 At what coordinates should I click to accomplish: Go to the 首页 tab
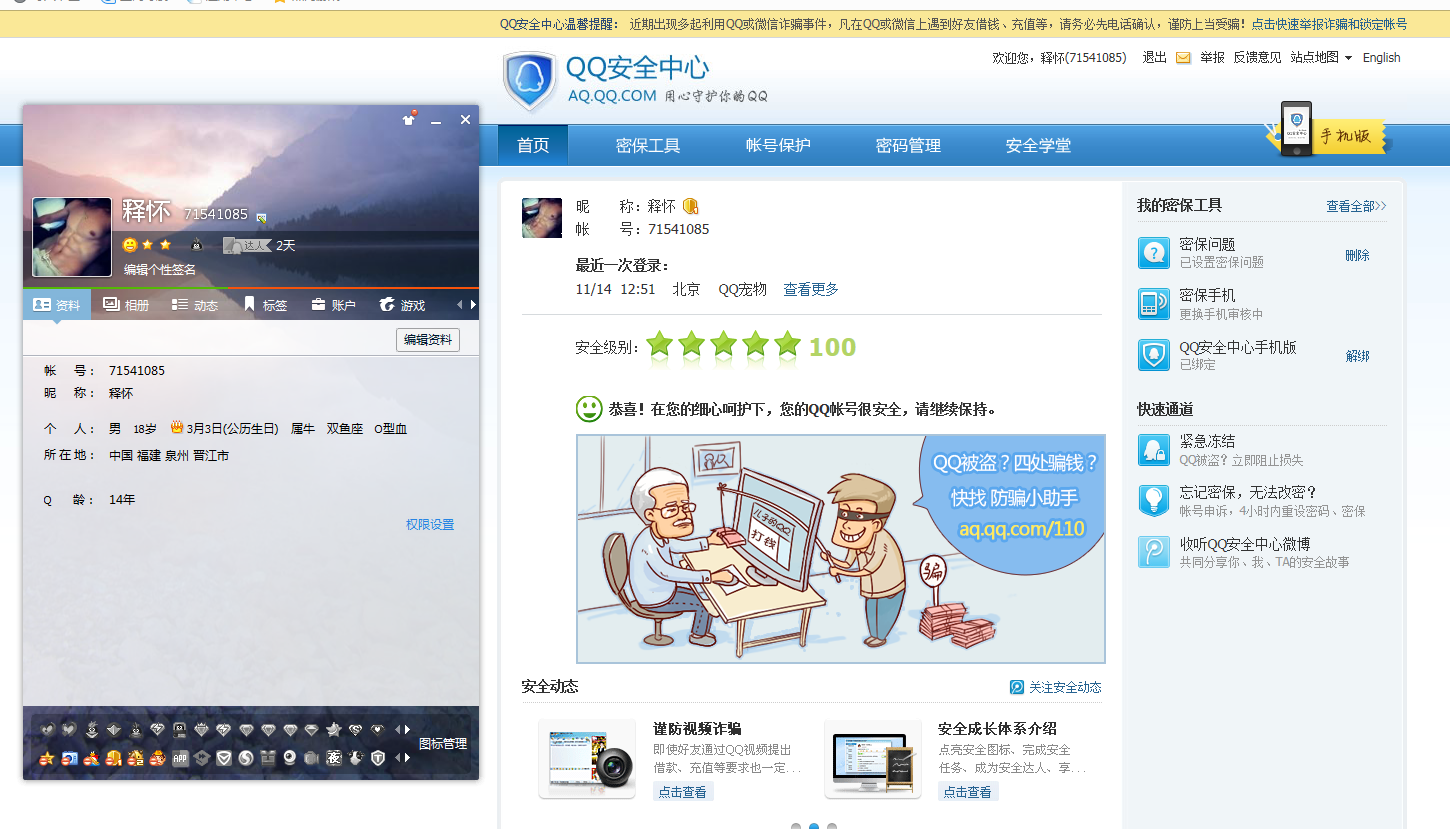pos(533,146)
